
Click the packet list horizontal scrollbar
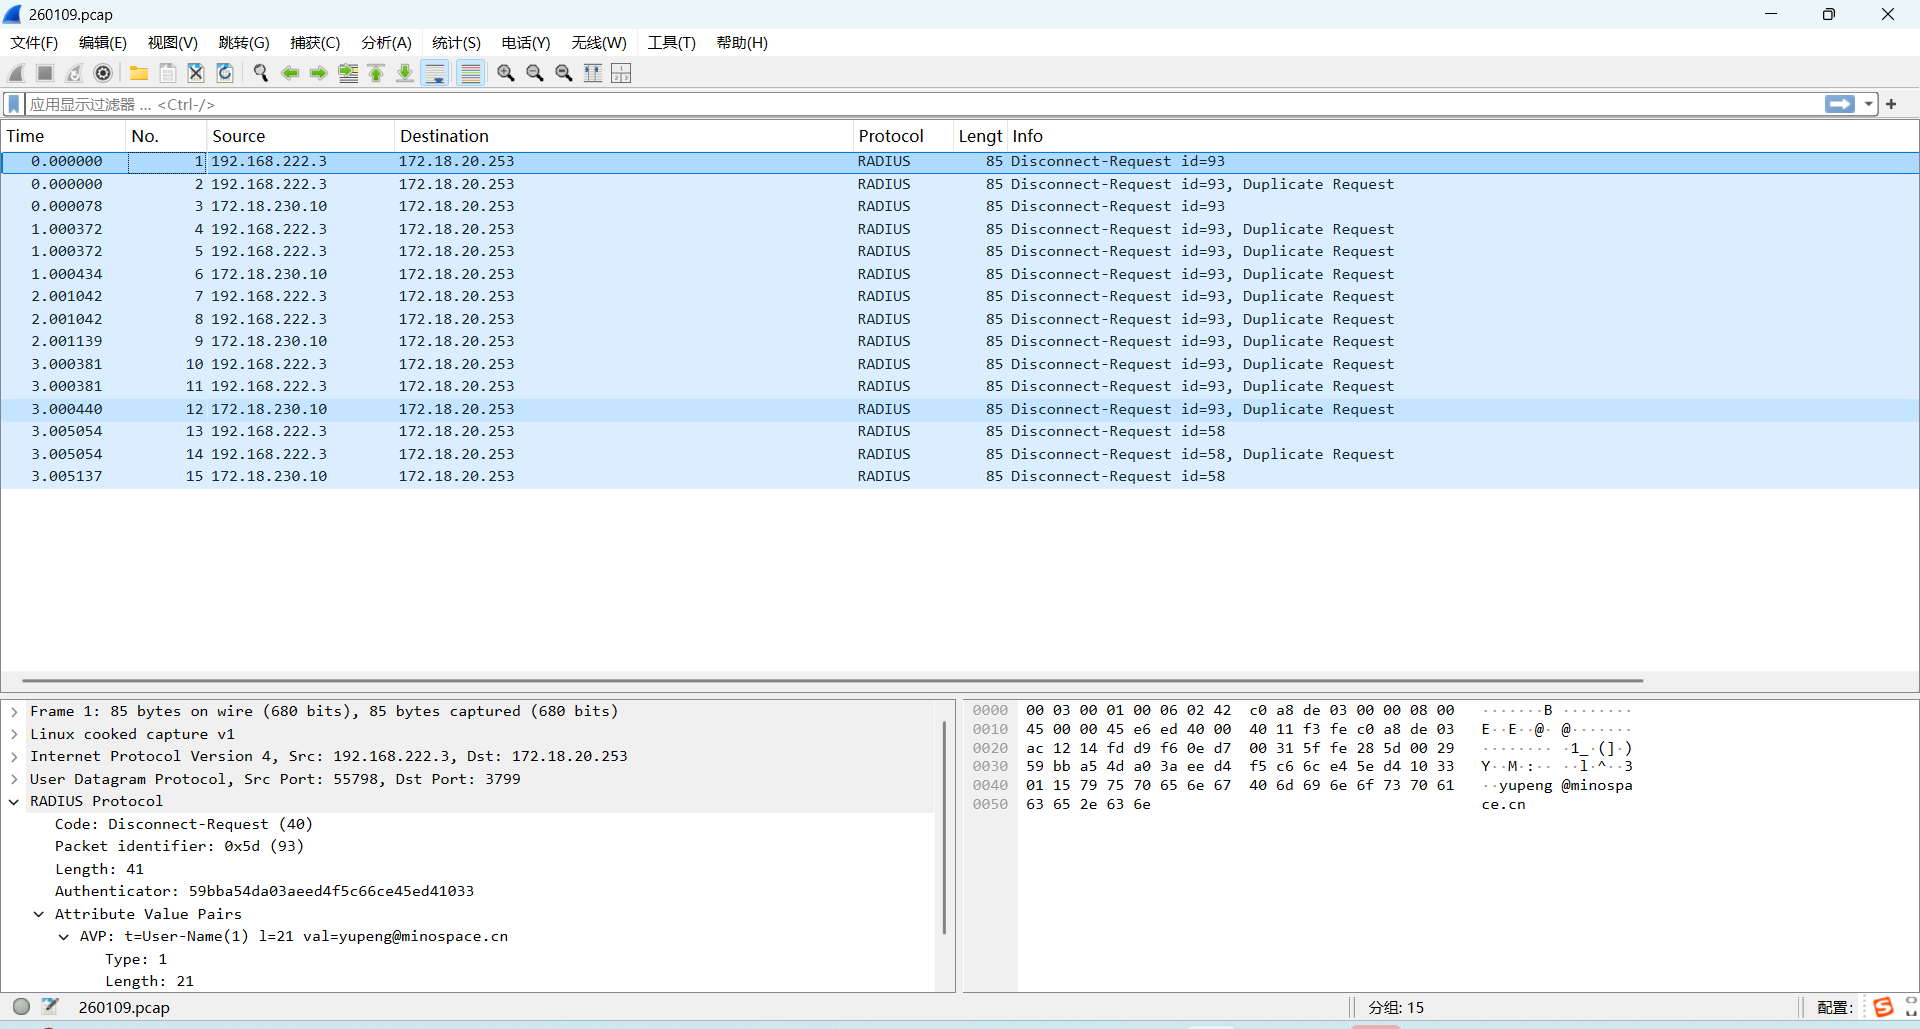(830, 681)
